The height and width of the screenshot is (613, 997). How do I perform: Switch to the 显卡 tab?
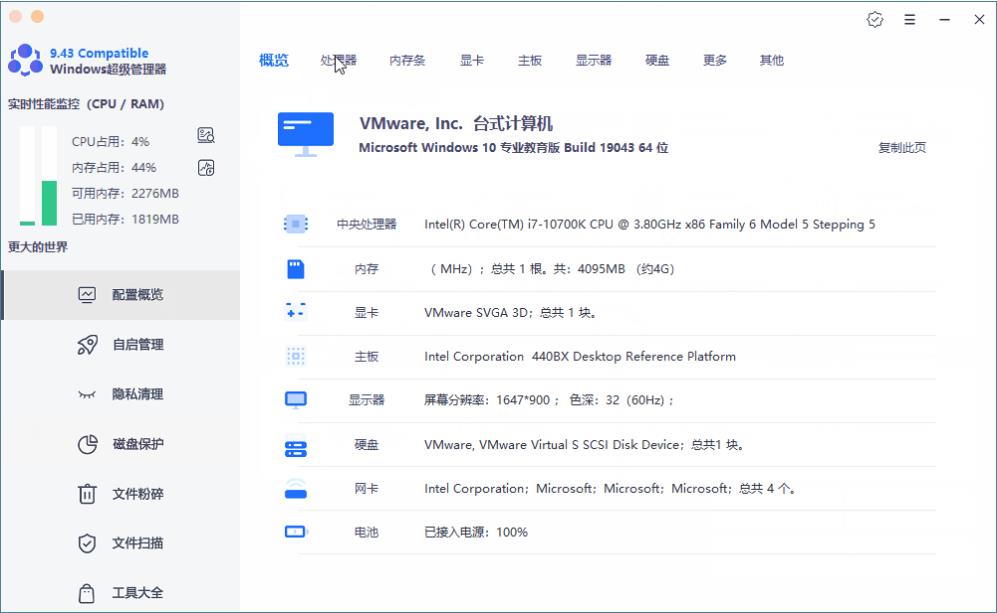point(472,60)
